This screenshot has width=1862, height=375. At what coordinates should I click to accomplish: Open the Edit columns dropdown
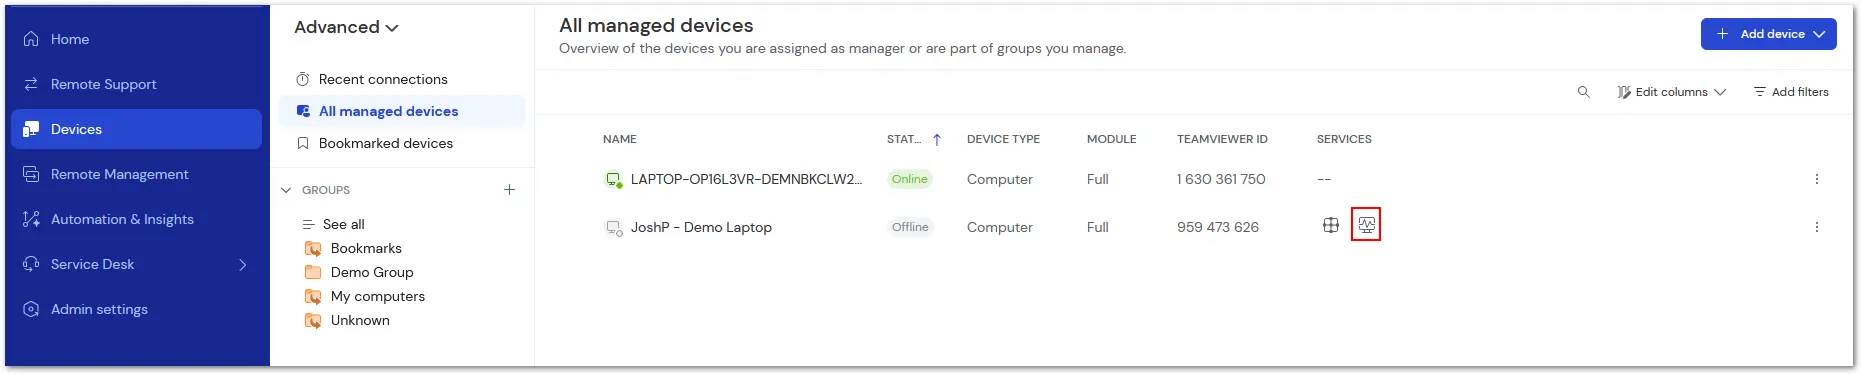[1671, 92]
